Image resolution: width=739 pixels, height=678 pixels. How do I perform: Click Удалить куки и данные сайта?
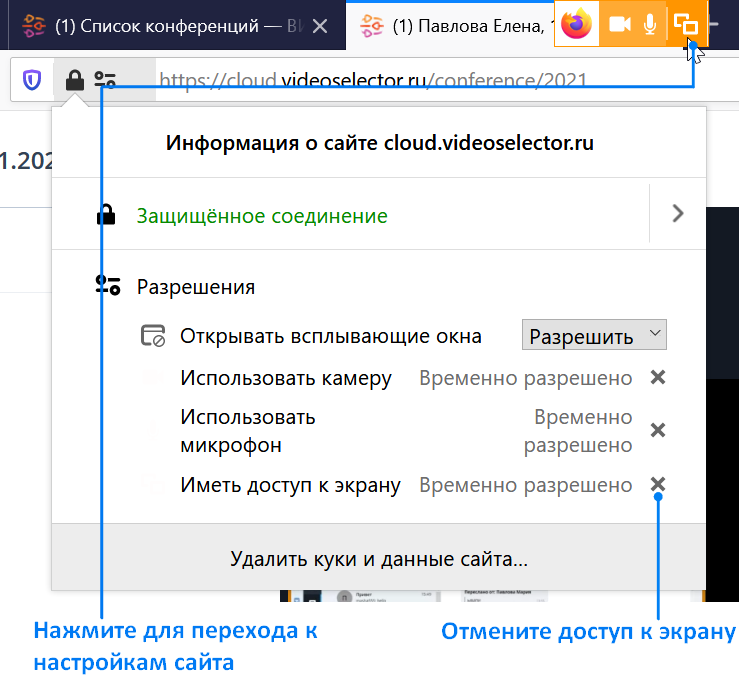pyautogui.click(x=379, y=559)
